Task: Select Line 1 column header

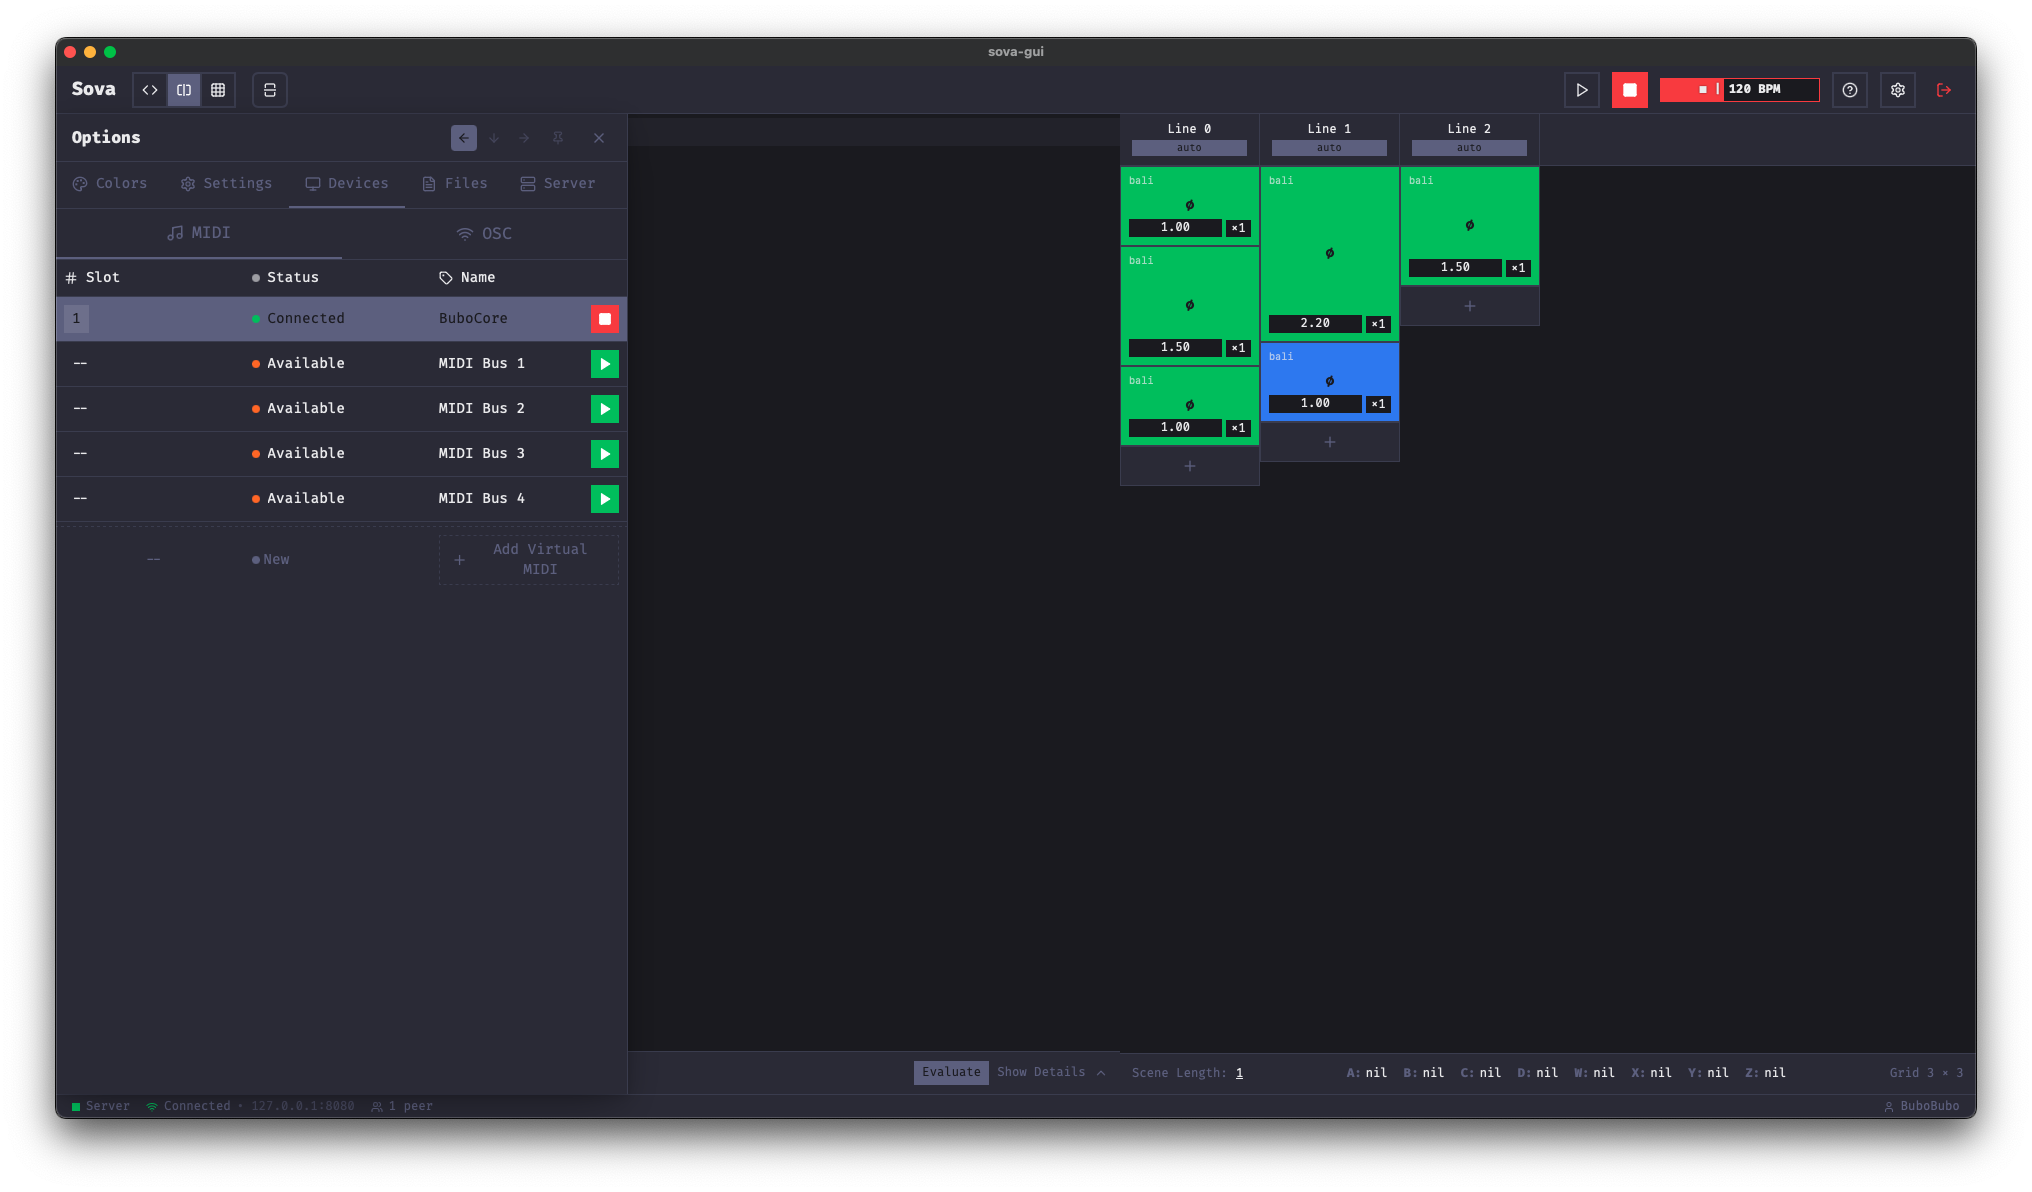Action: click(x=1329, y=129)
